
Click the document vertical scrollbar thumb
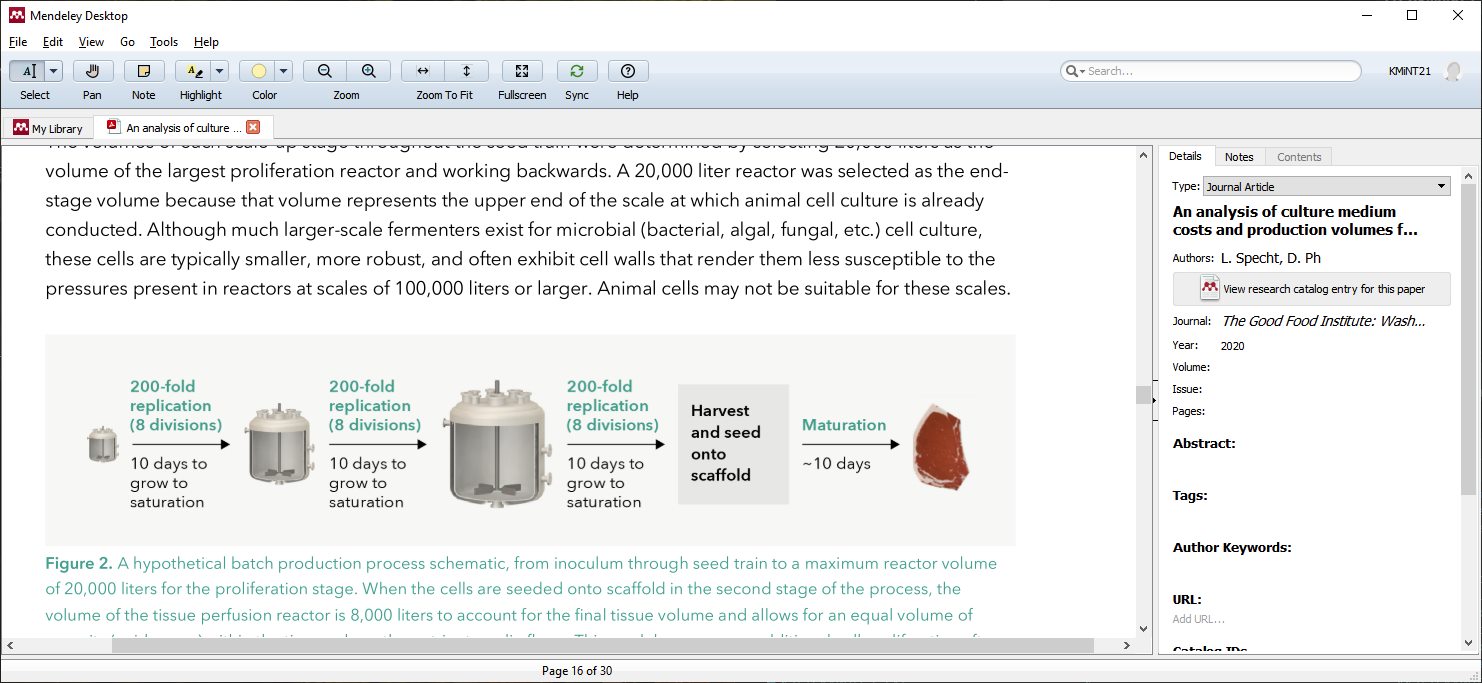point(1144,395)
